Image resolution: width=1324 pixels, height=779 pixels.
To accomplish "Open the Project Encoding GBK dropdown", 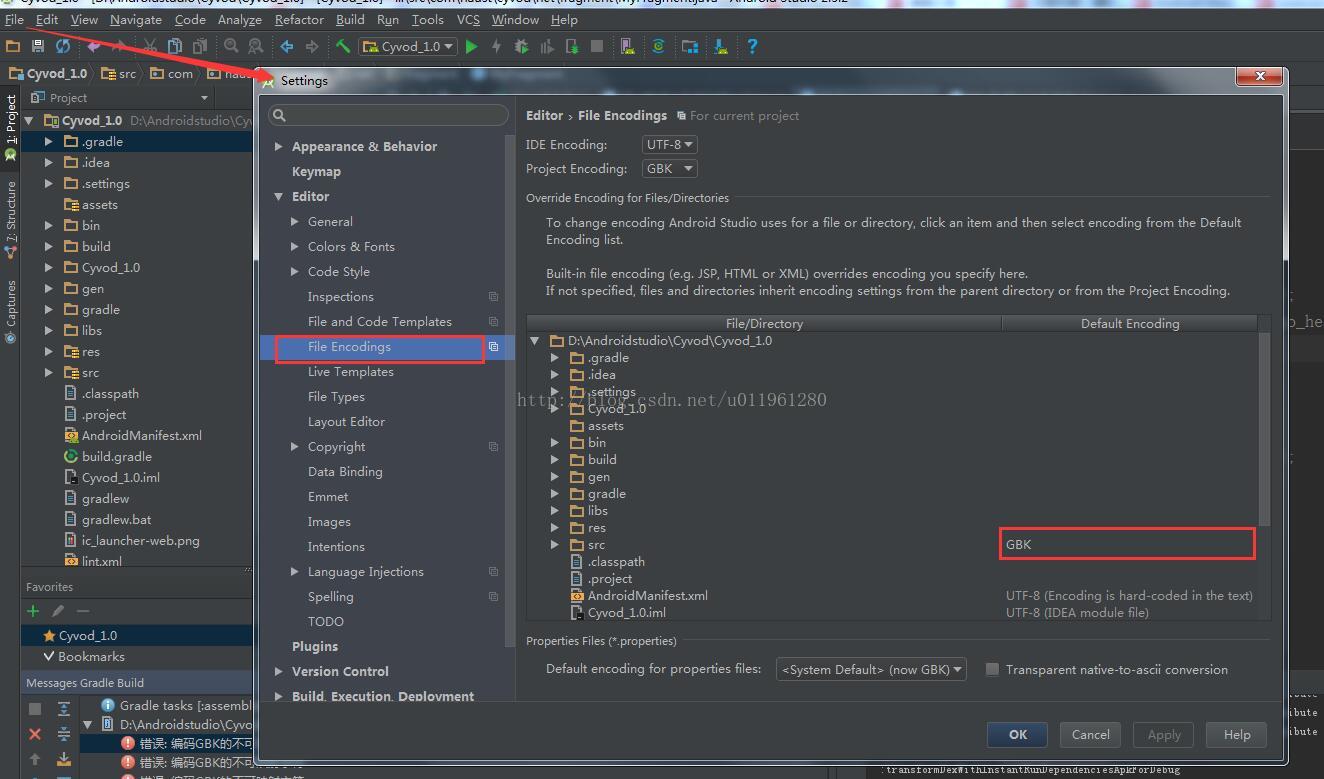I will (x=670, y=169).
